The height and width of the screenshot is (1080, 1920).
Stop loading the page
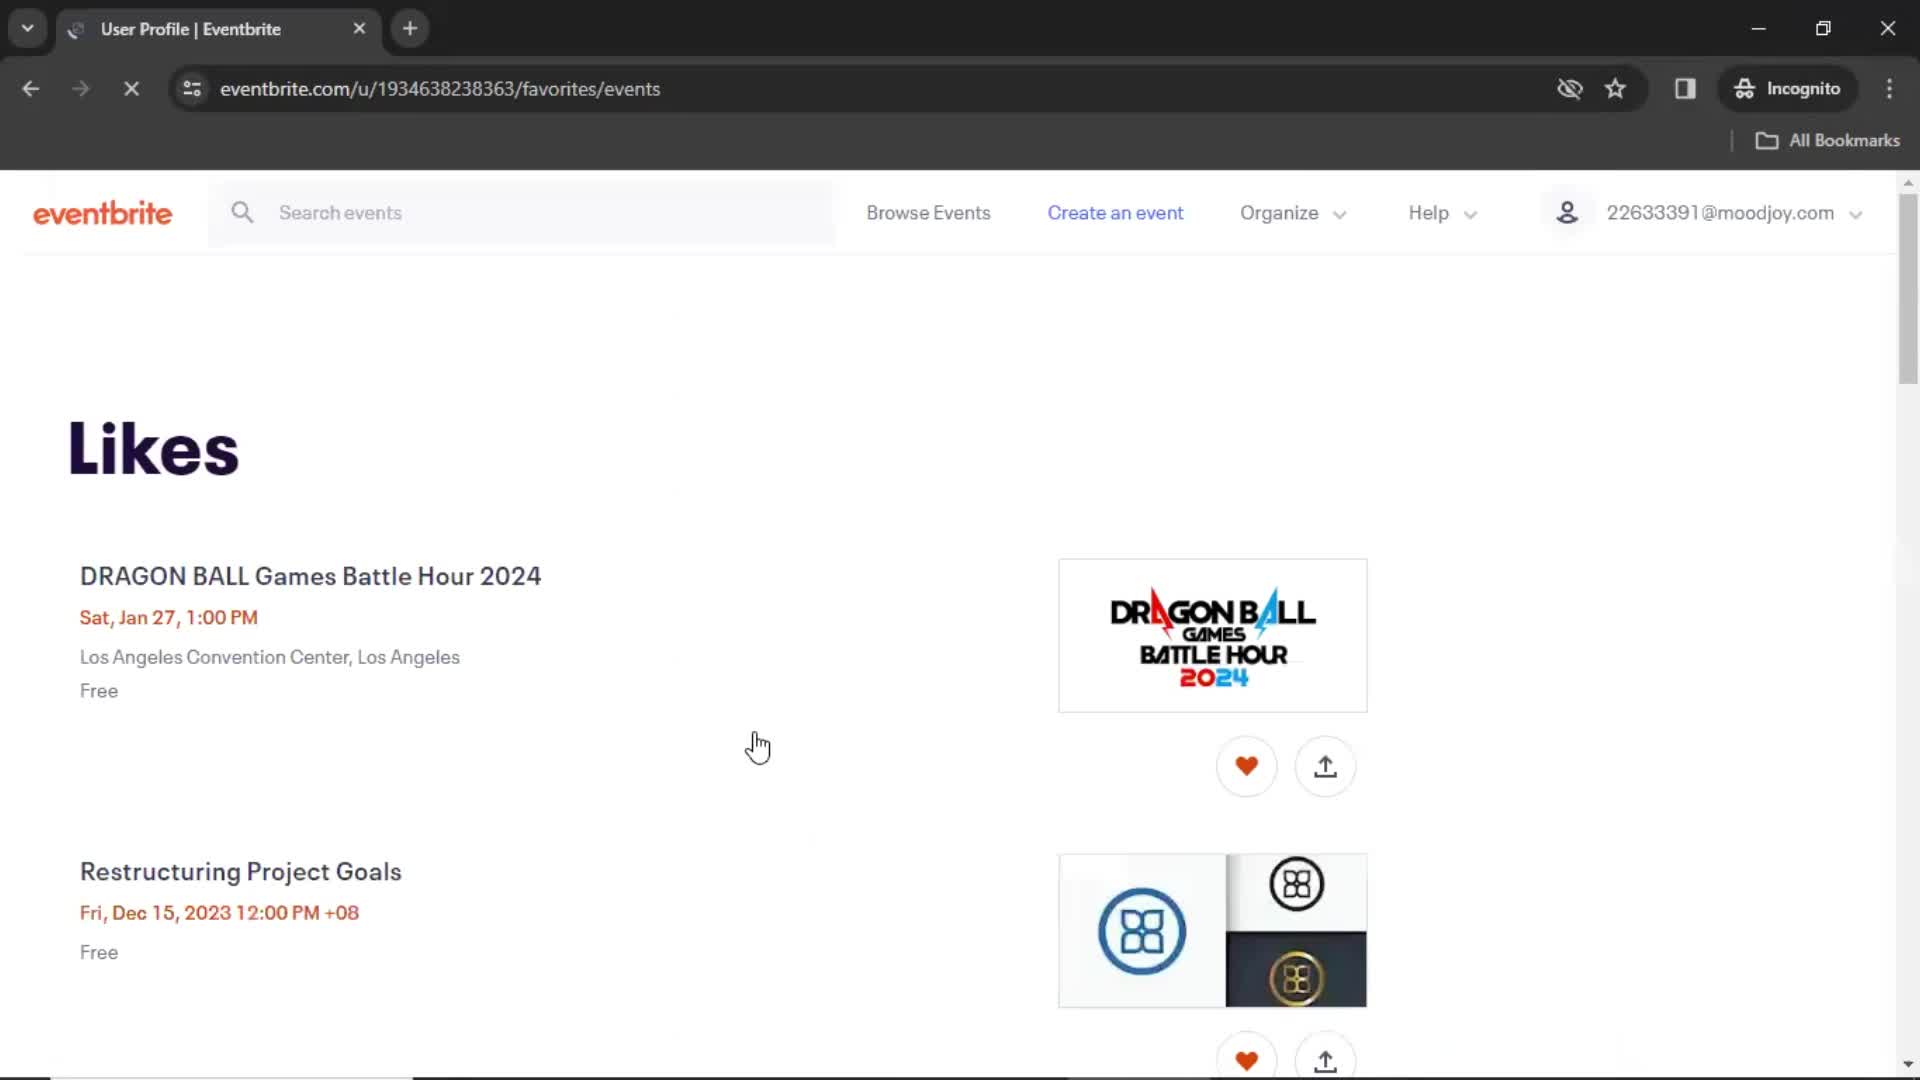[131, 88]
